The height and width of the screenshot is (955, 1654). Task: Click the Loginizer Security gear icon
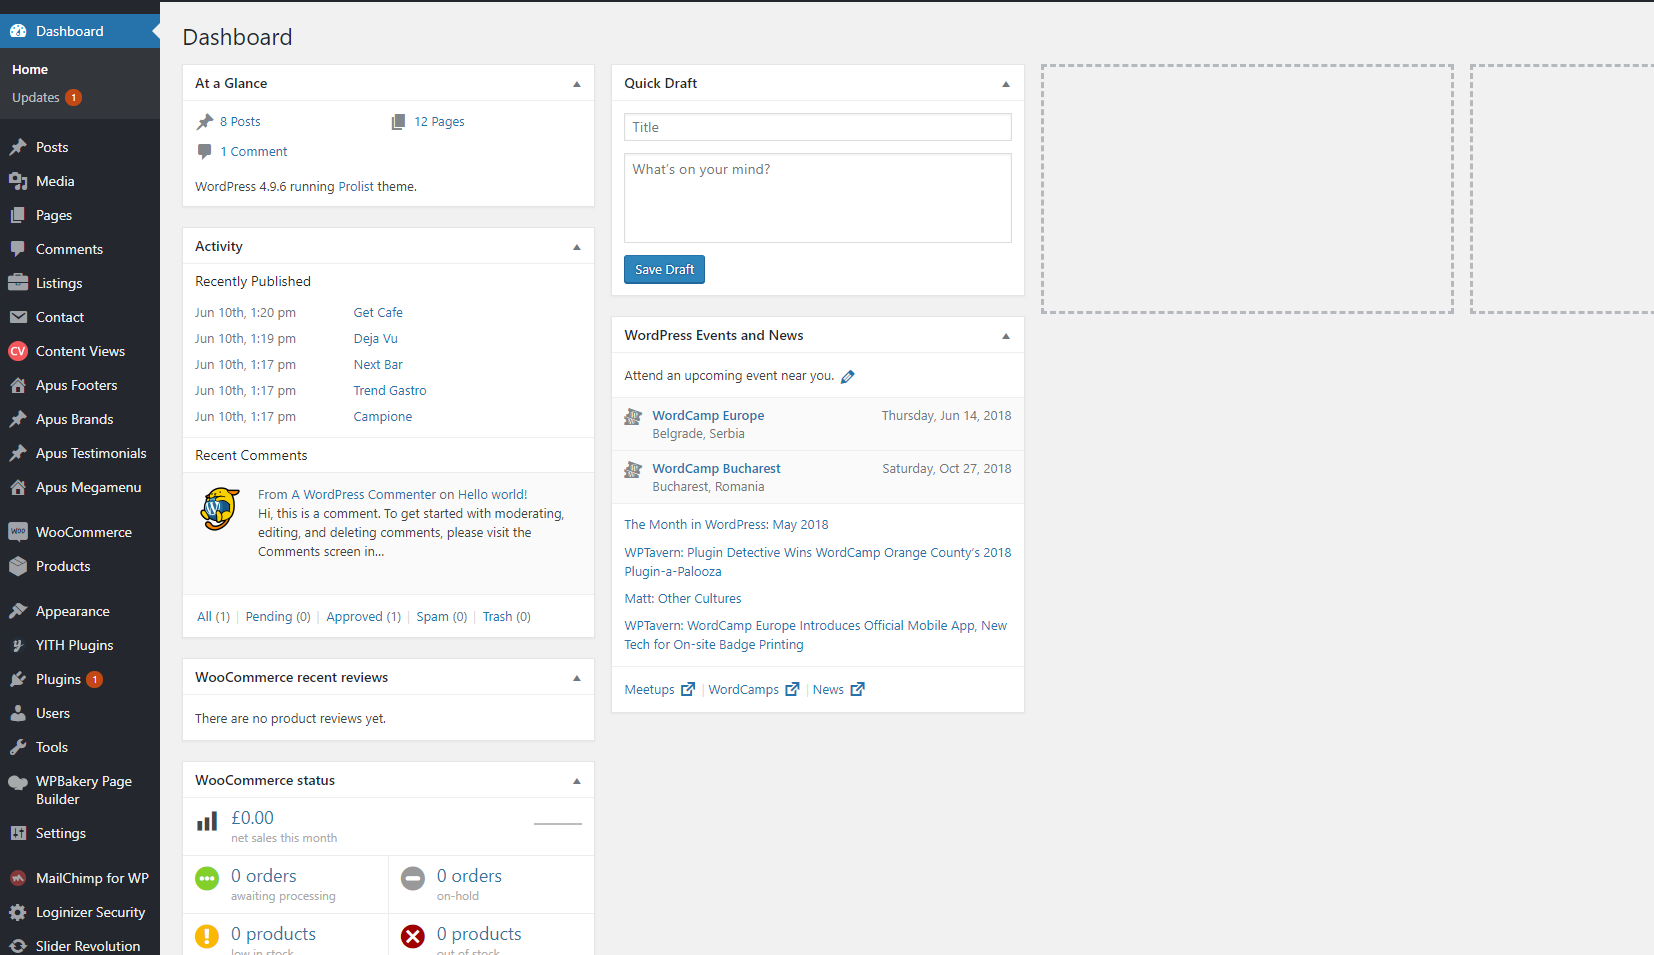click(18, 912)
